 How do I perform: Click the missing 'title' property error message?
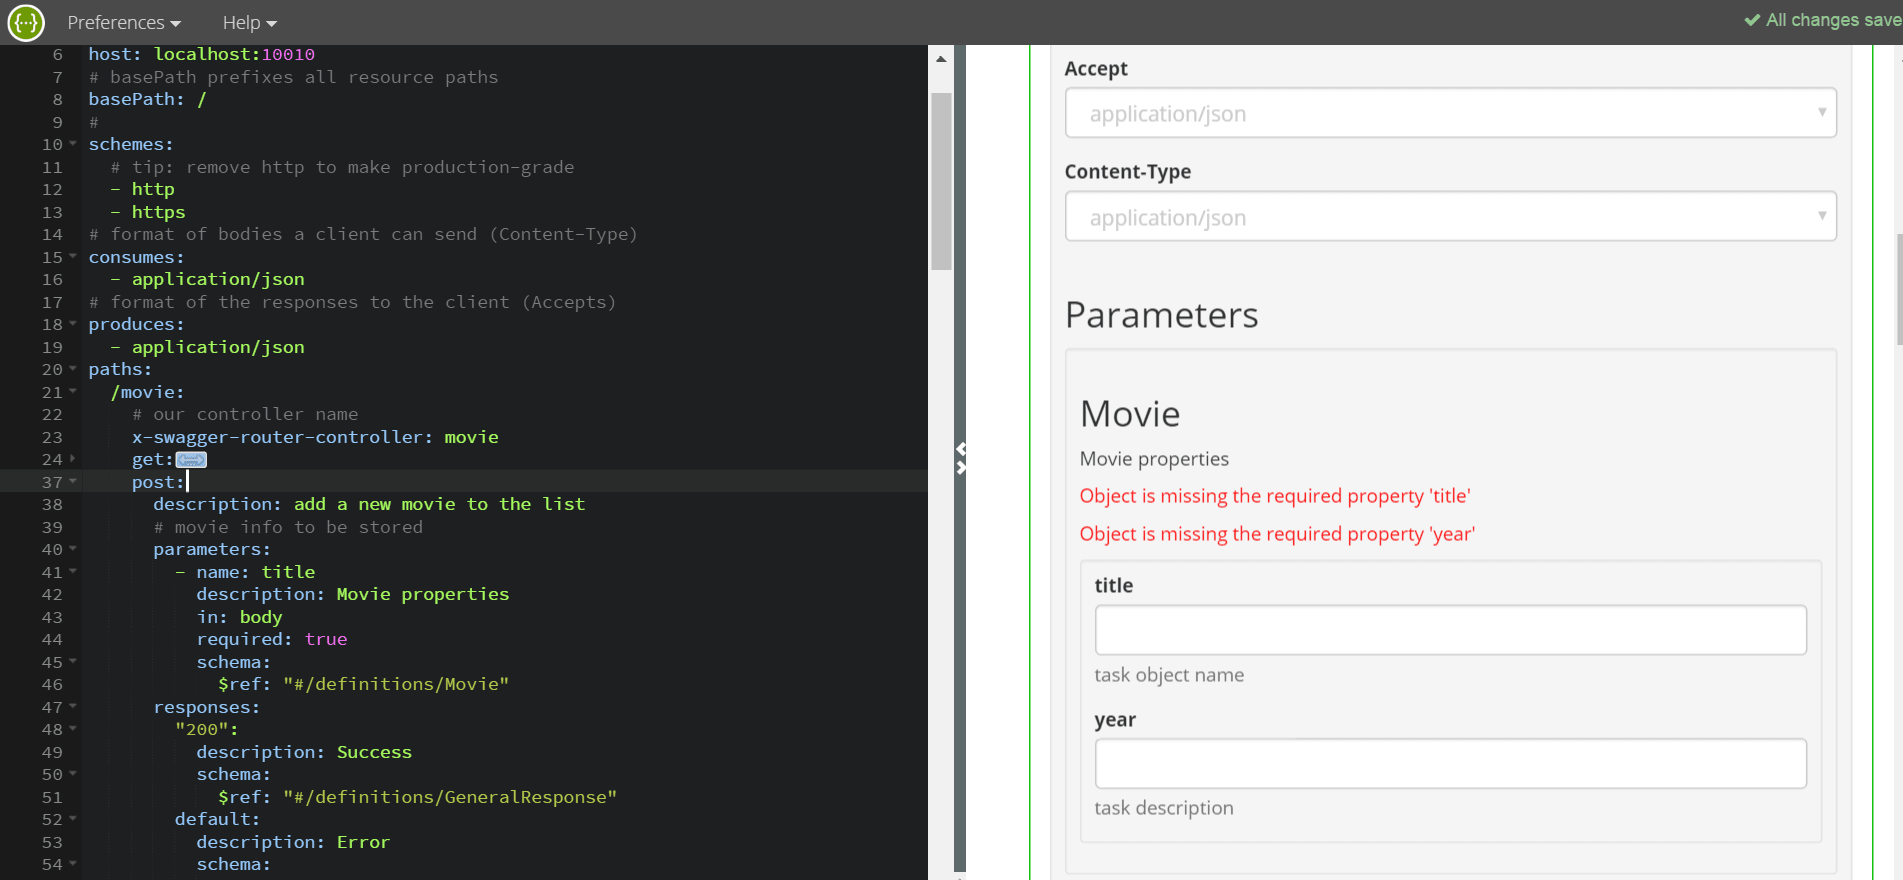click(1275, 496)
